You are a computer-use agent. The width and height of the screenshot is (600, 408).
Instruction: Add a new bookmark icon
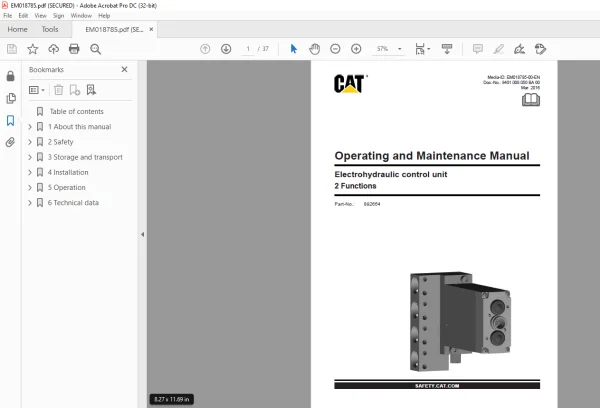pyautogui.click(x=75, y=90)
